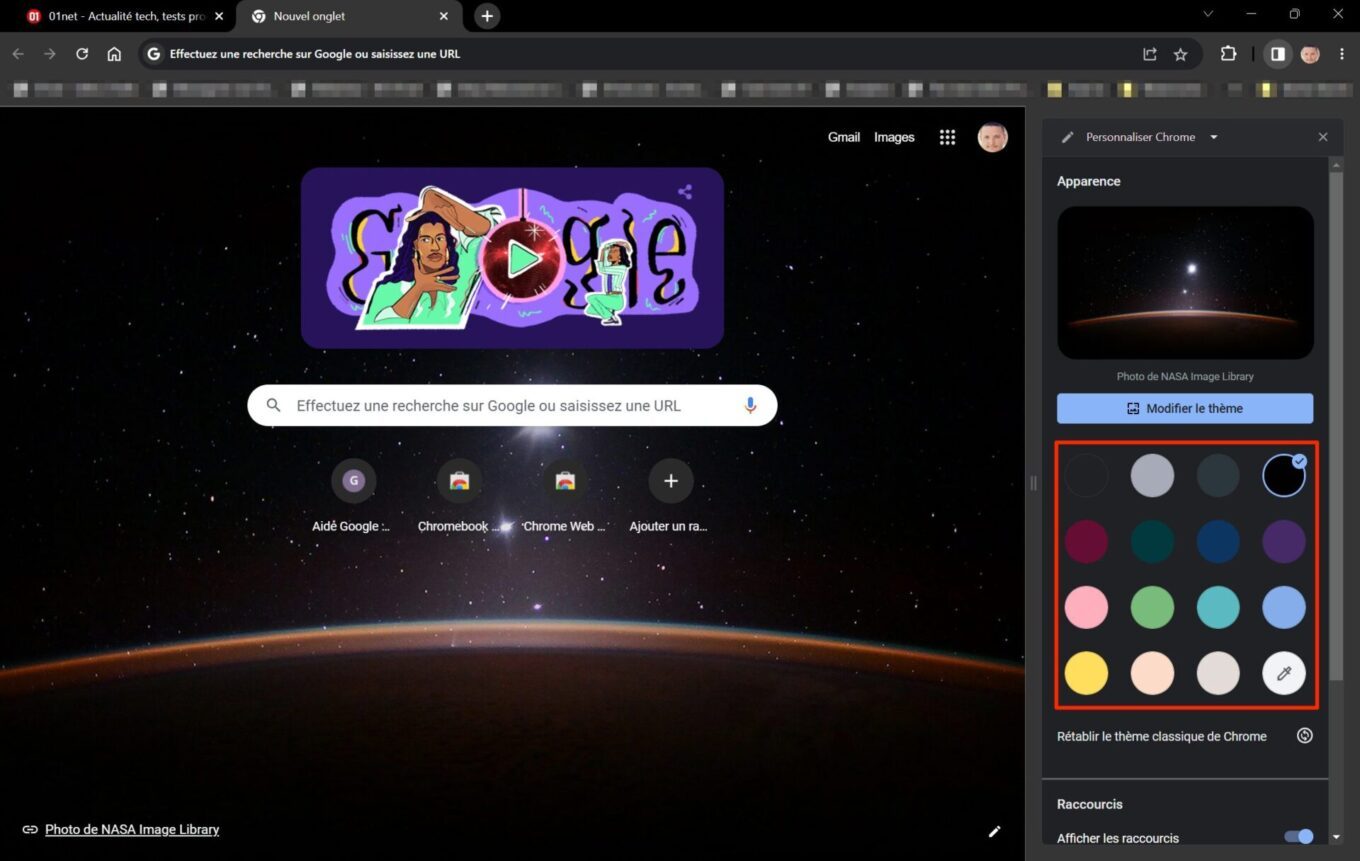Toggle Afficher les raccourcis switch

1298,836
